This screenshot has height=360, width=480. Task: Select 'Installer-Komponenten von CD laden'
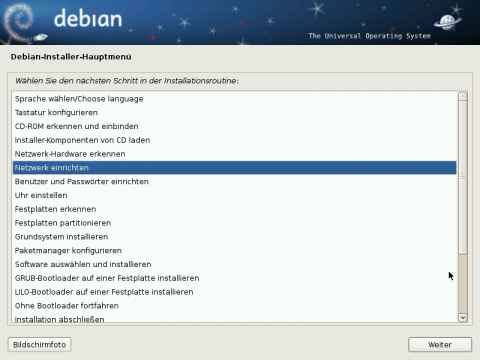[x=234, y=140]
